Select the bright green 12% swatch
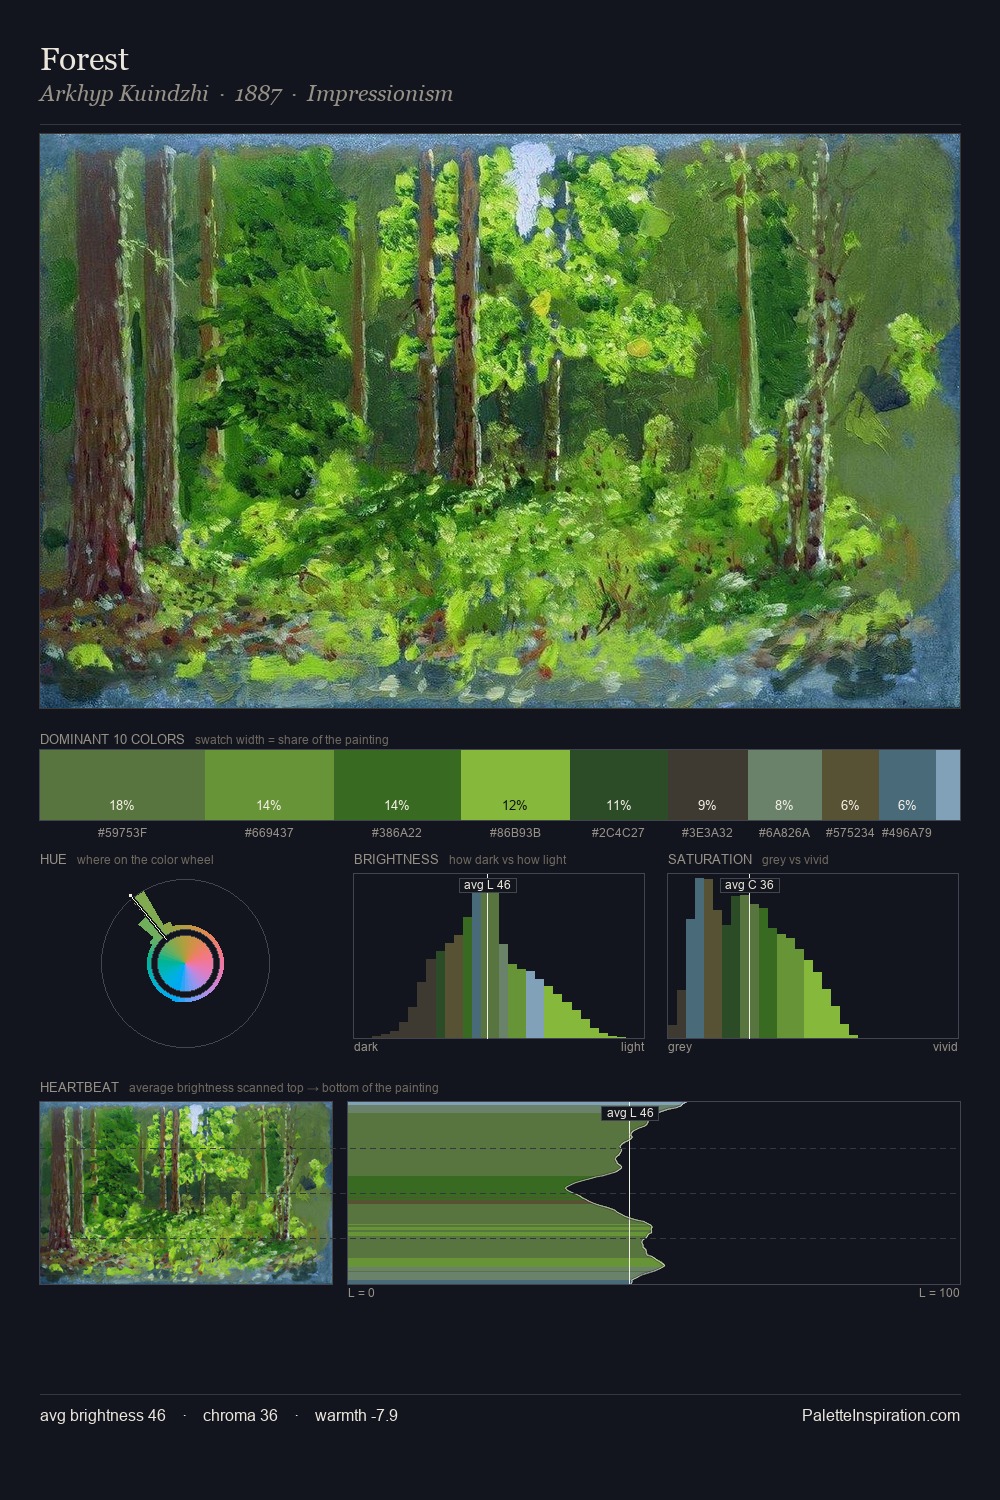 click(x=515, y=785)
